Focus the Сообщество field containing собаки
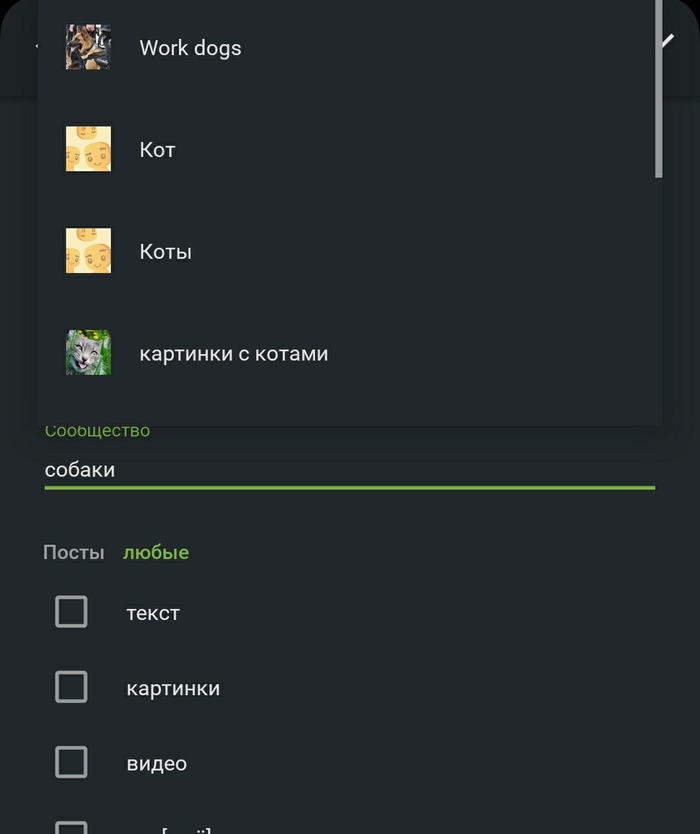 (349, 470)
